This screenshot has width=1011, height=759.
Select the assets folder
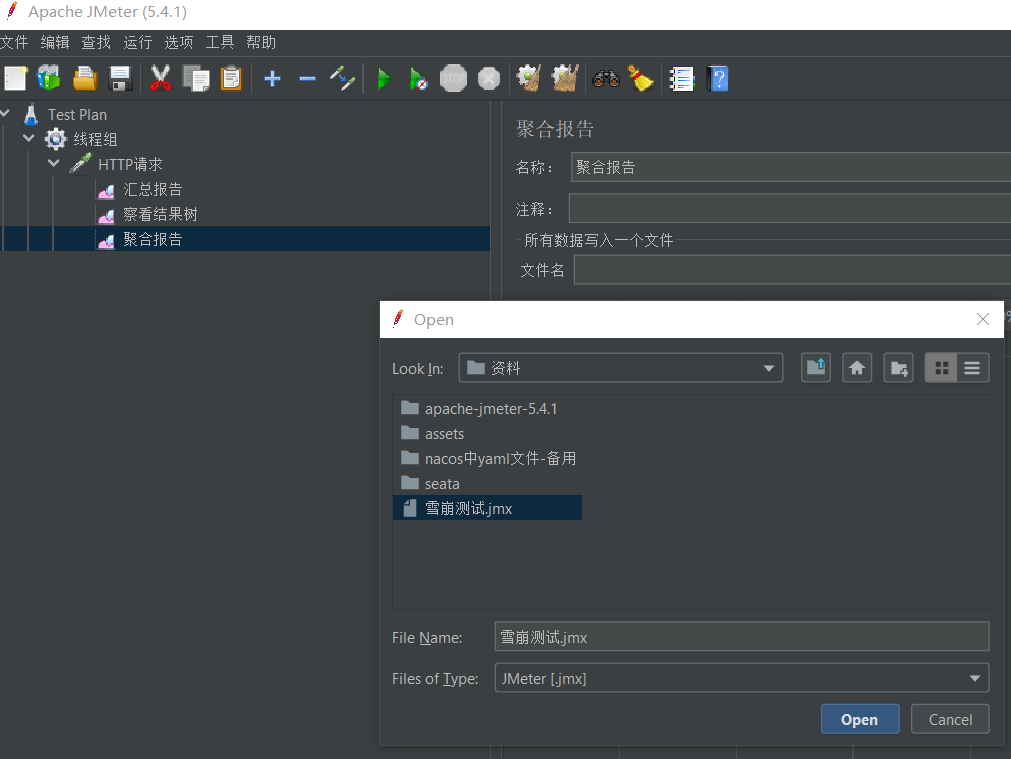pyautogui.click(x=444, y=434)
